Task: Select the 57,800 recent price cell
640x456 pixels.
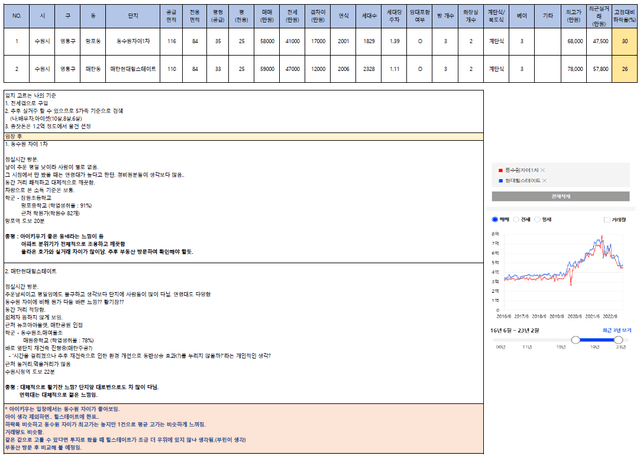Action: click(x=600, y=69)
